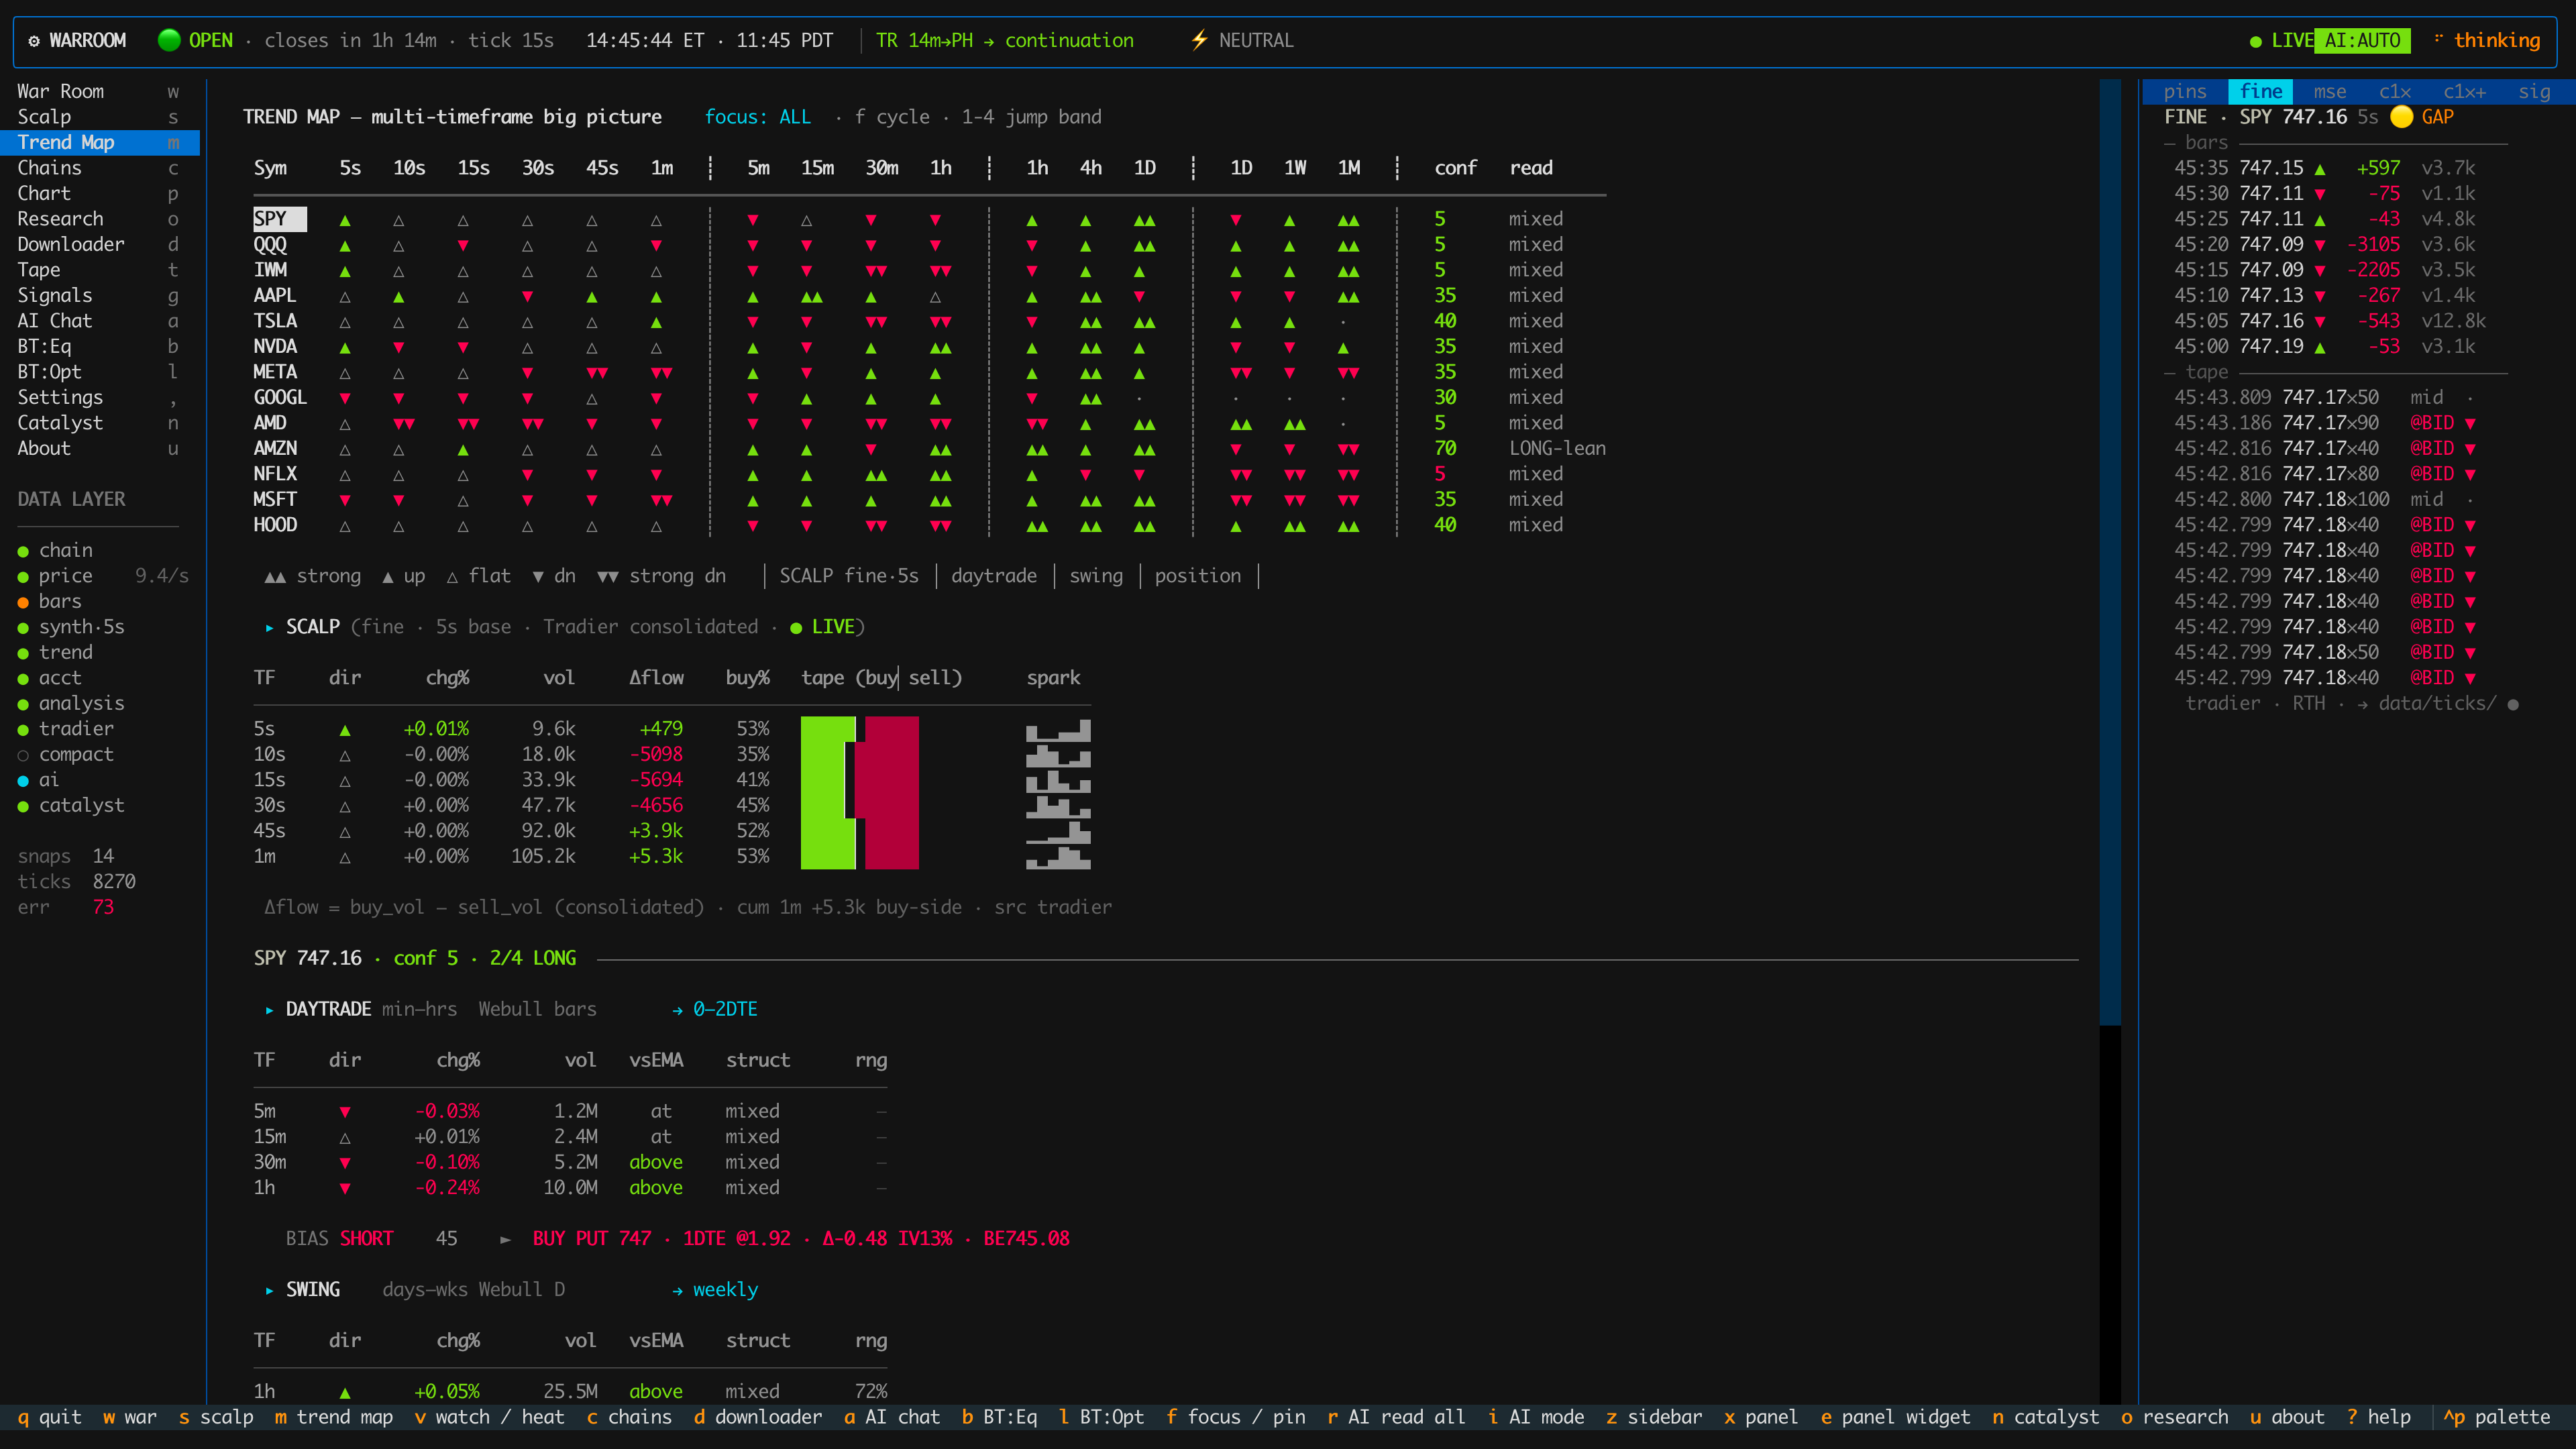Click the hollow compact data layer dot
Screen dimensions: 2576x1449
pos(23,755)
